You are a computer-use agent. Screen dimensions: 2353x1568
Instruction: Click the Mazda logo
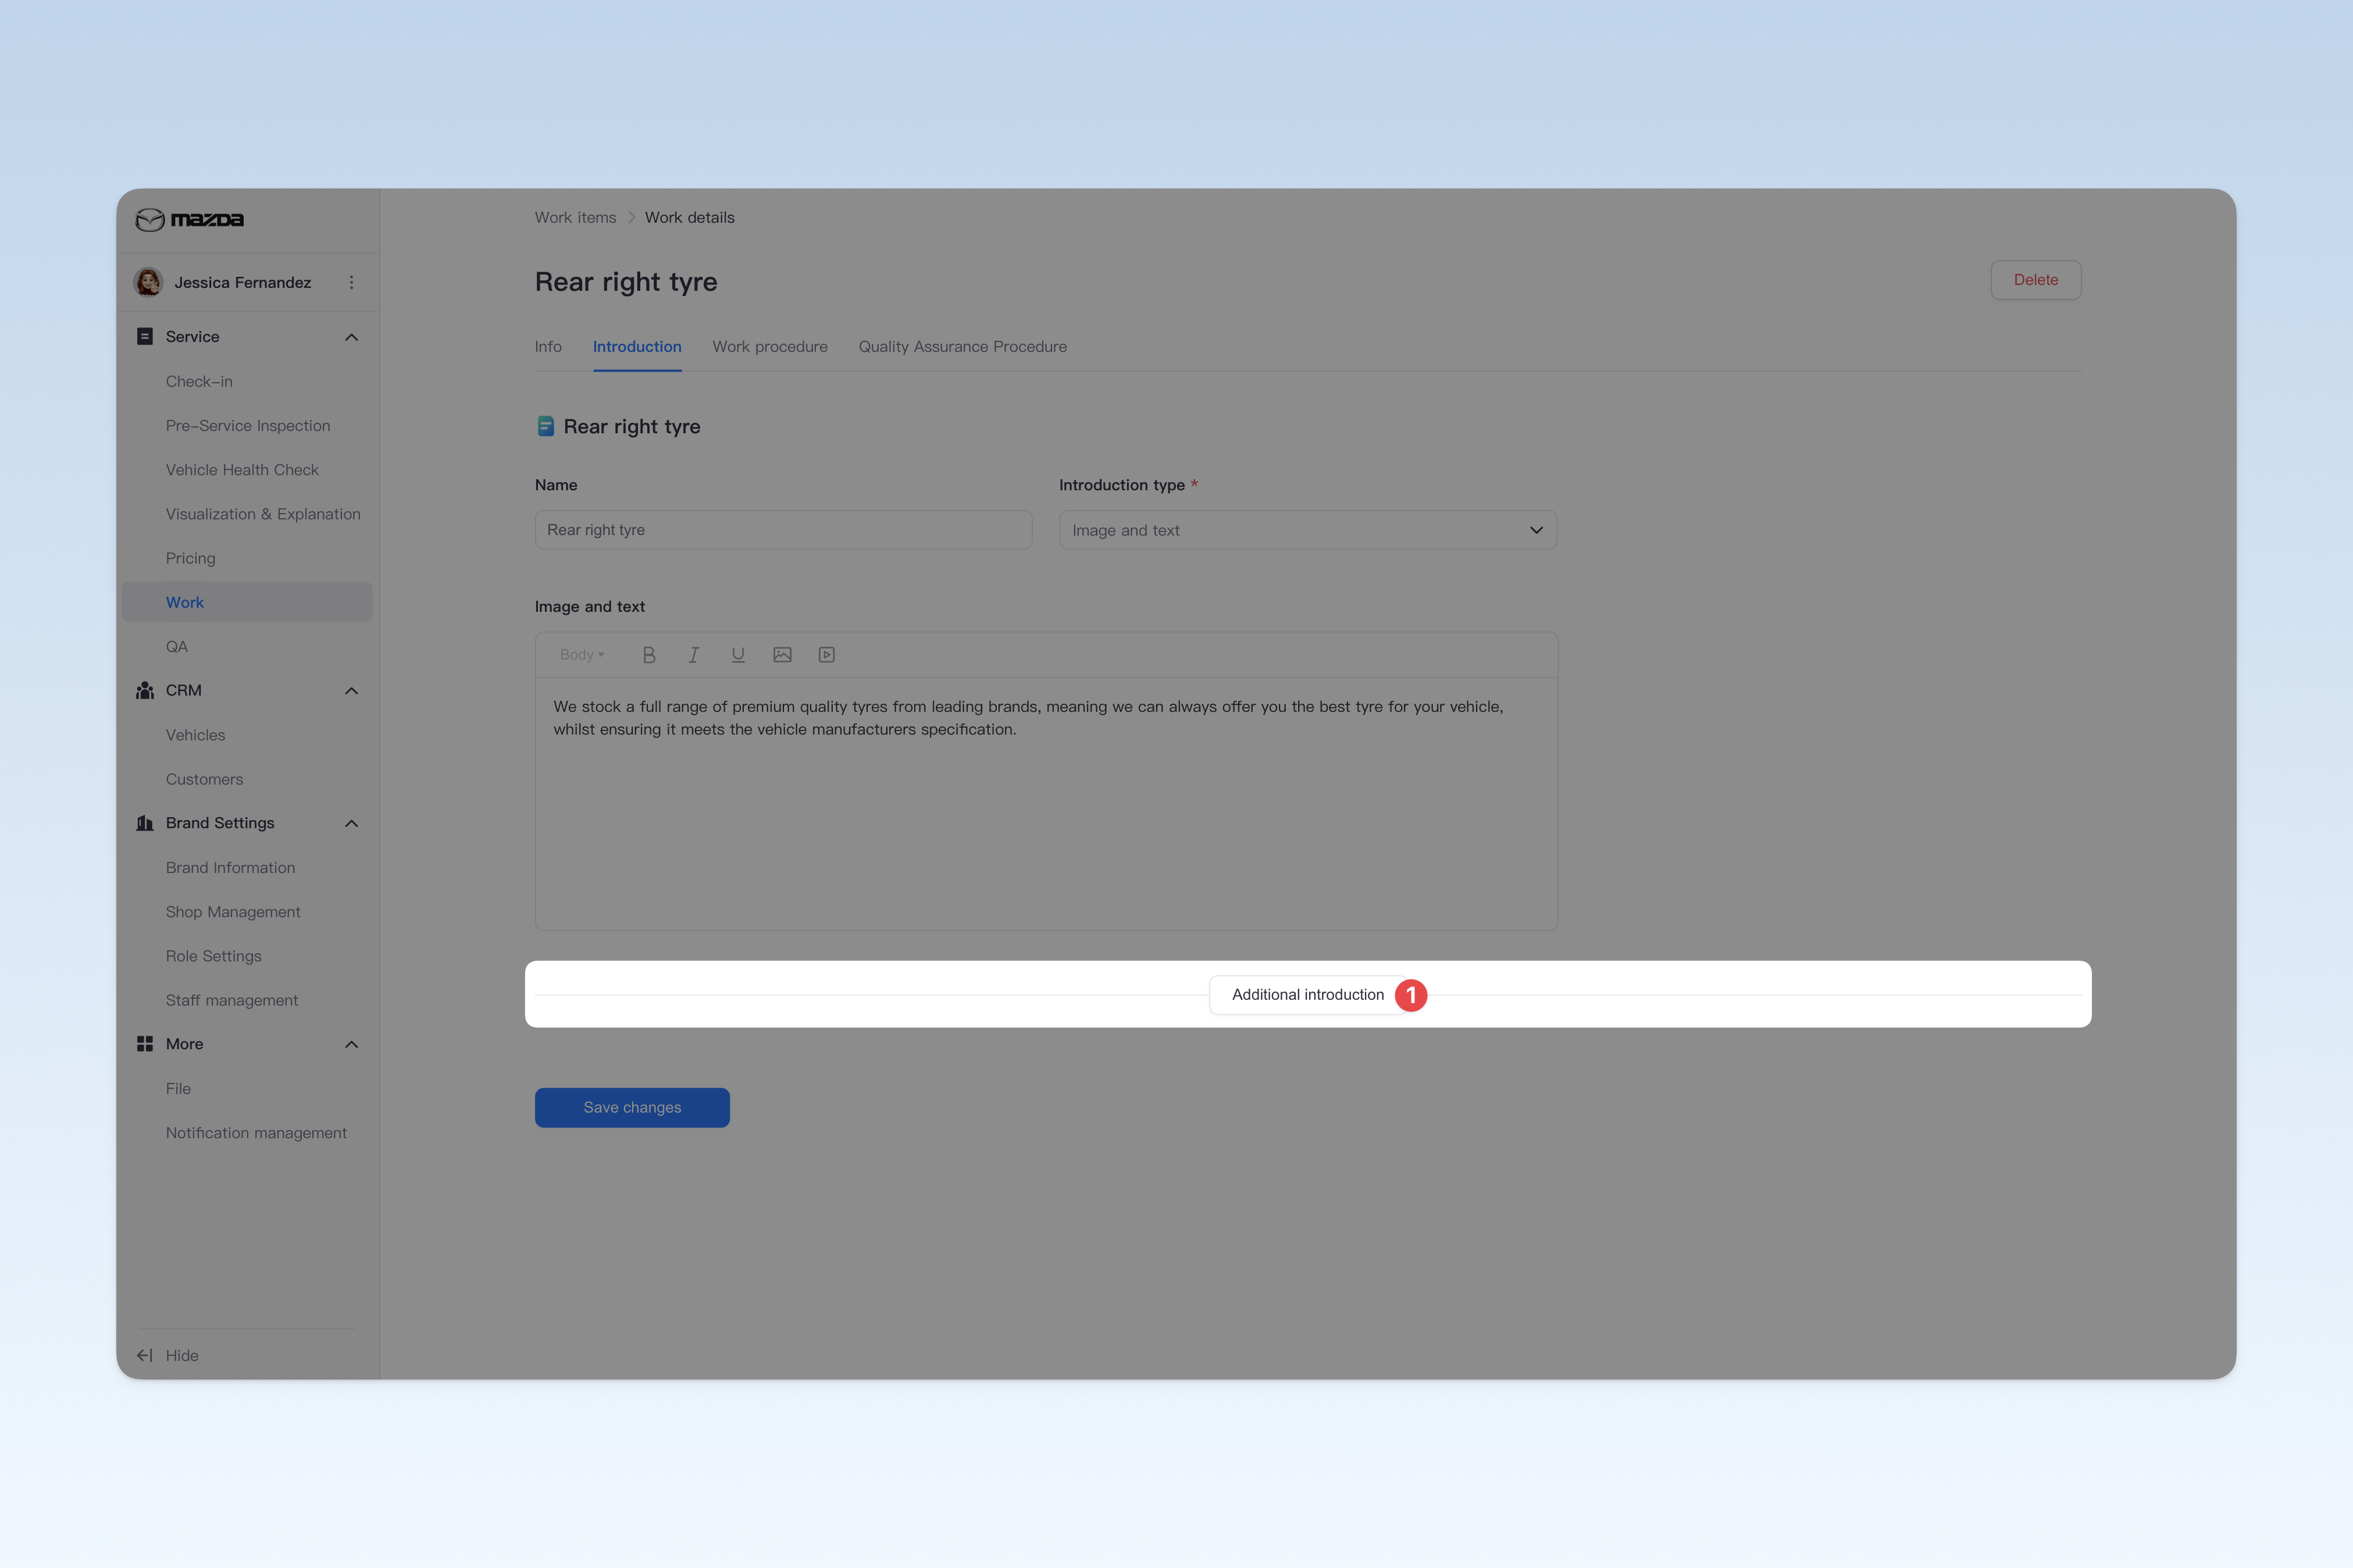tap(190, 219)
